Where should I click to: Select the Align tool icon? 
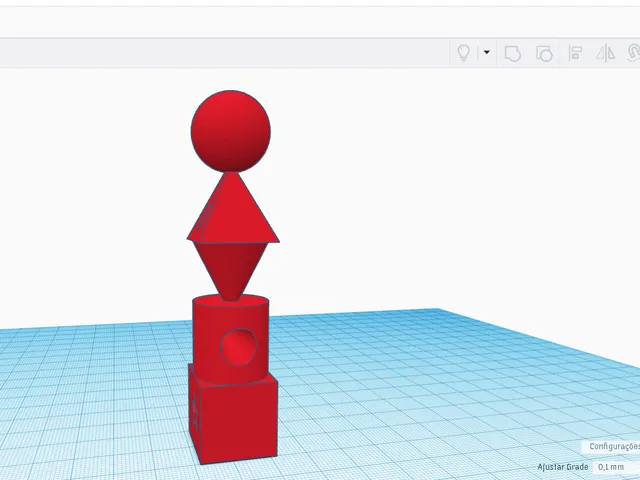pos(575,53)
